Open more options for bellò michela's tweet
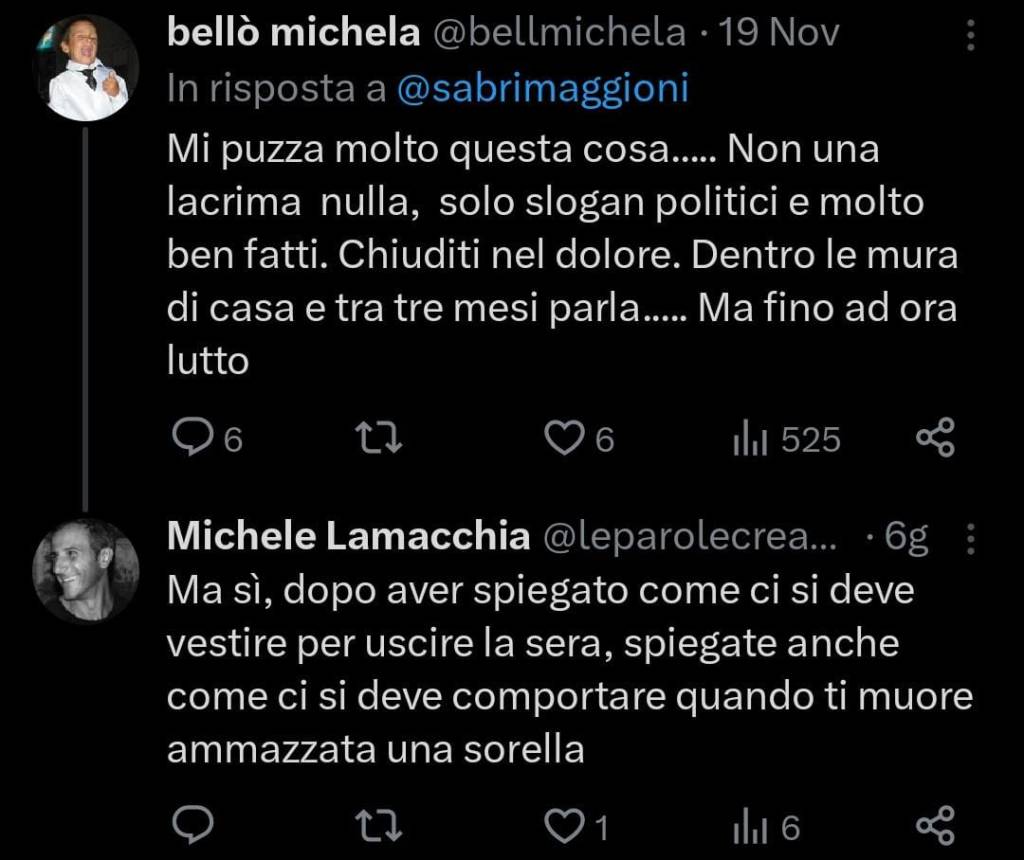1024x860 pixels. (x=969, y=35)
